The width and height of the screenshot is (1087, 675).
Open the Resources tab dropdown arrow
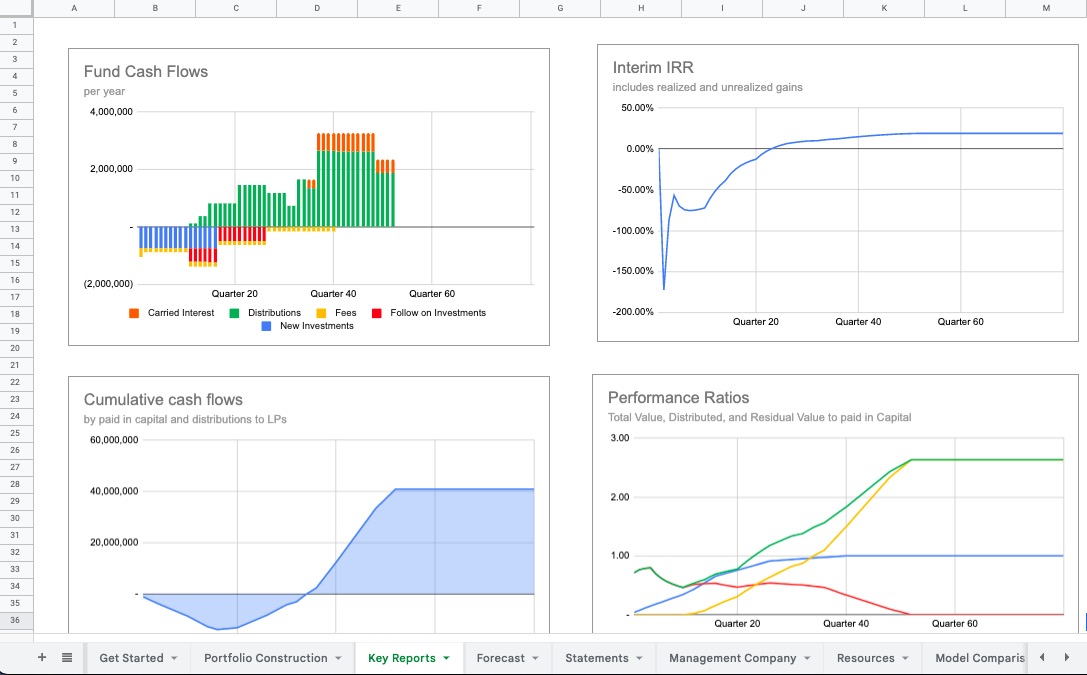click(x=905, y=658)
